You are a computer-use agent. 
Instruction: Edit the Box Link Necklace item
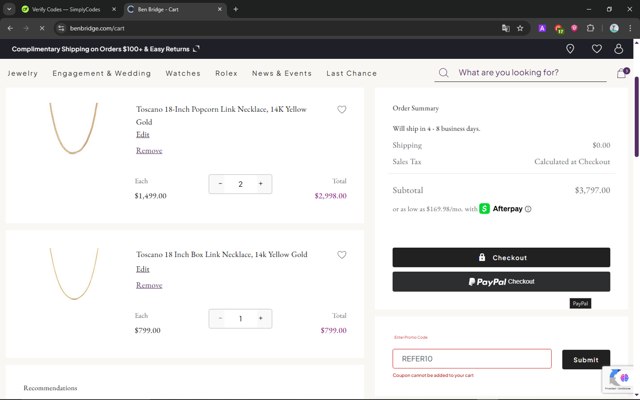point(143,269)
